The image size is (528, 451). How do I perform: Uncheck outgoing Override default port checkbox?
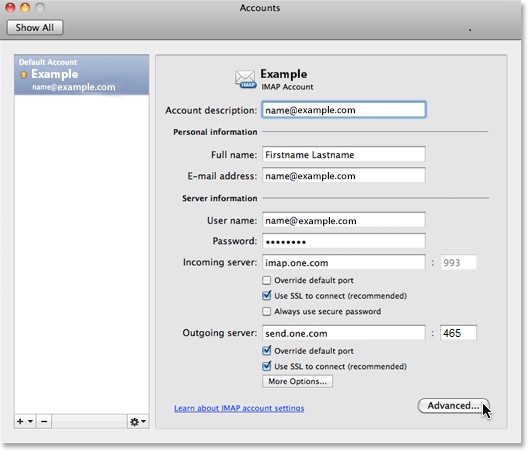coord(266,351)
